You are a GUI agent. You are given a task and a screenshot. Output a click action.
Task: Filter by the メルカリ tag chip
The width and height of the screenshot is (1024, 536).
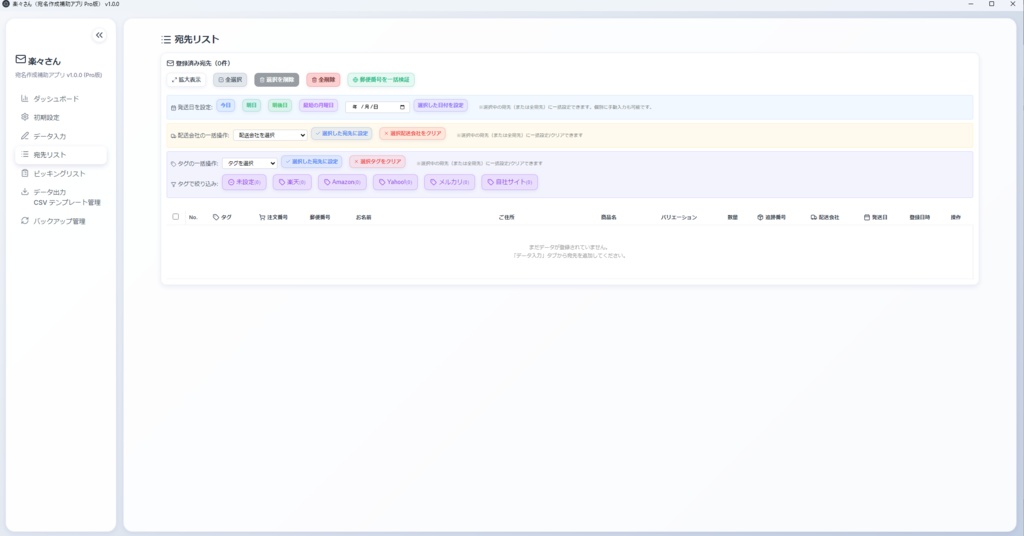click(449, 182)
